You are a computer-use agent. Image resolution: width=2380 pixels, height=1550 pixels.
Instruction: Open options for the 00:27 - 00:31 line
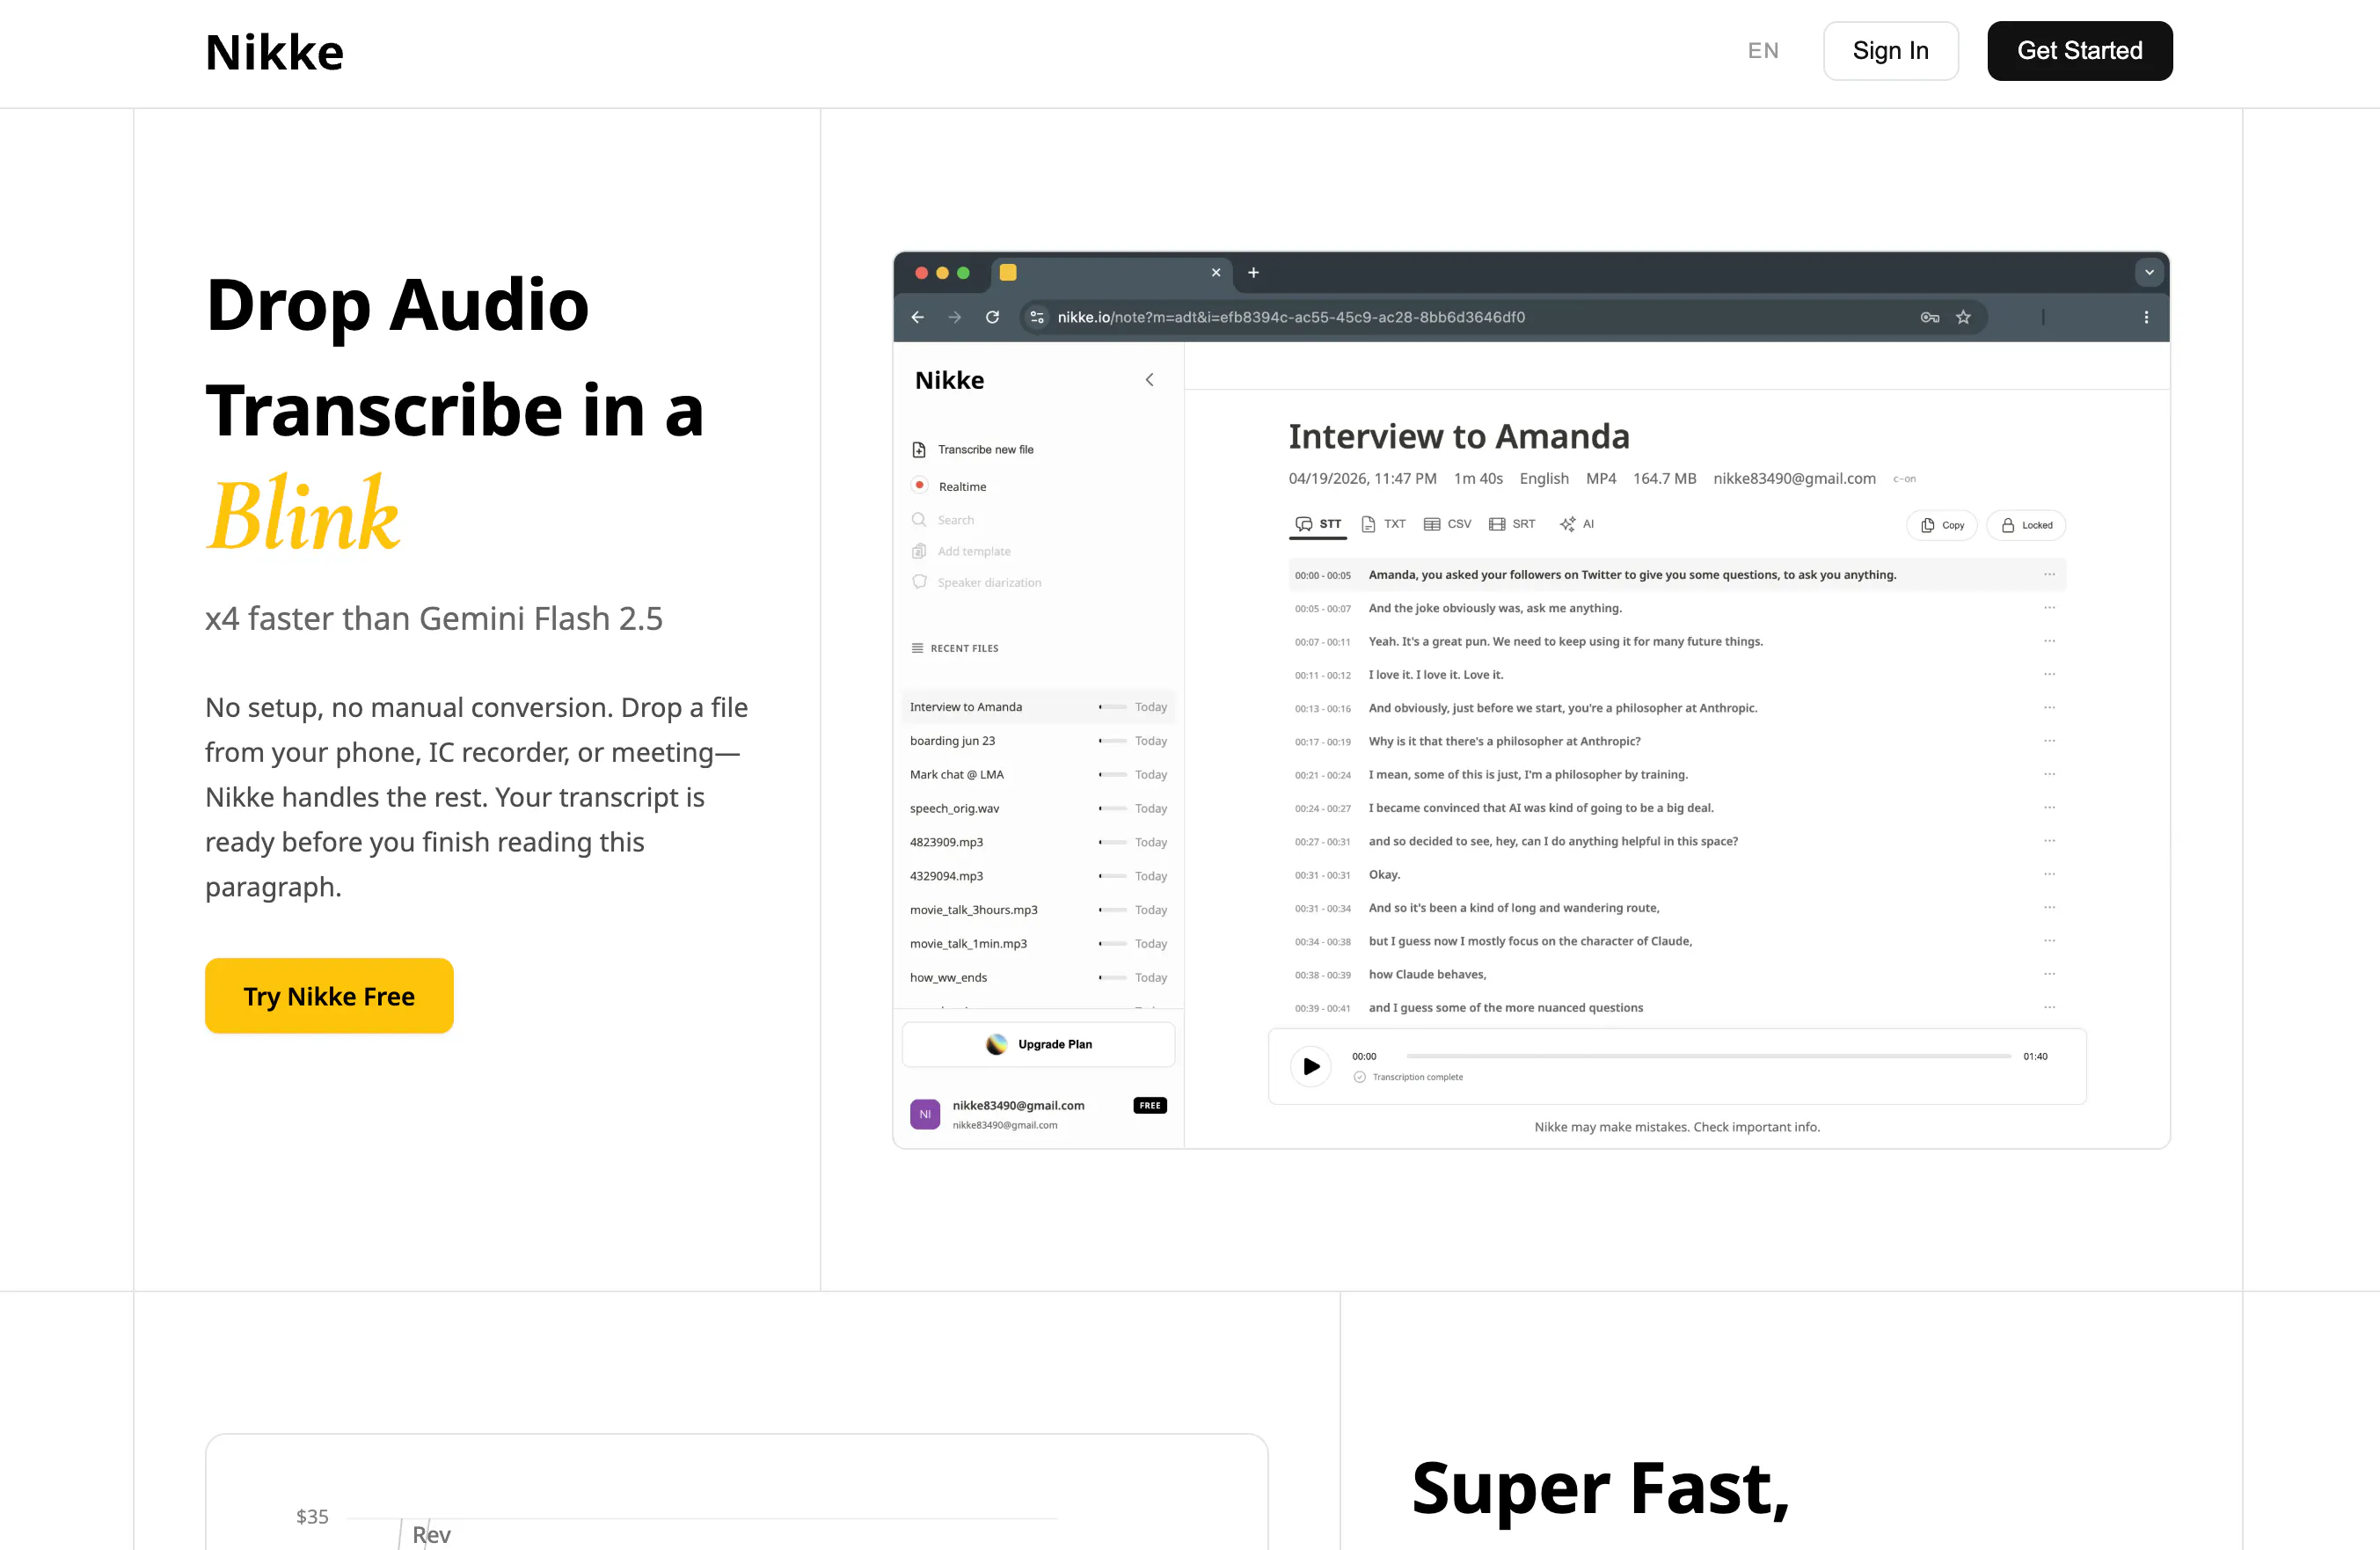[2049, 841]
